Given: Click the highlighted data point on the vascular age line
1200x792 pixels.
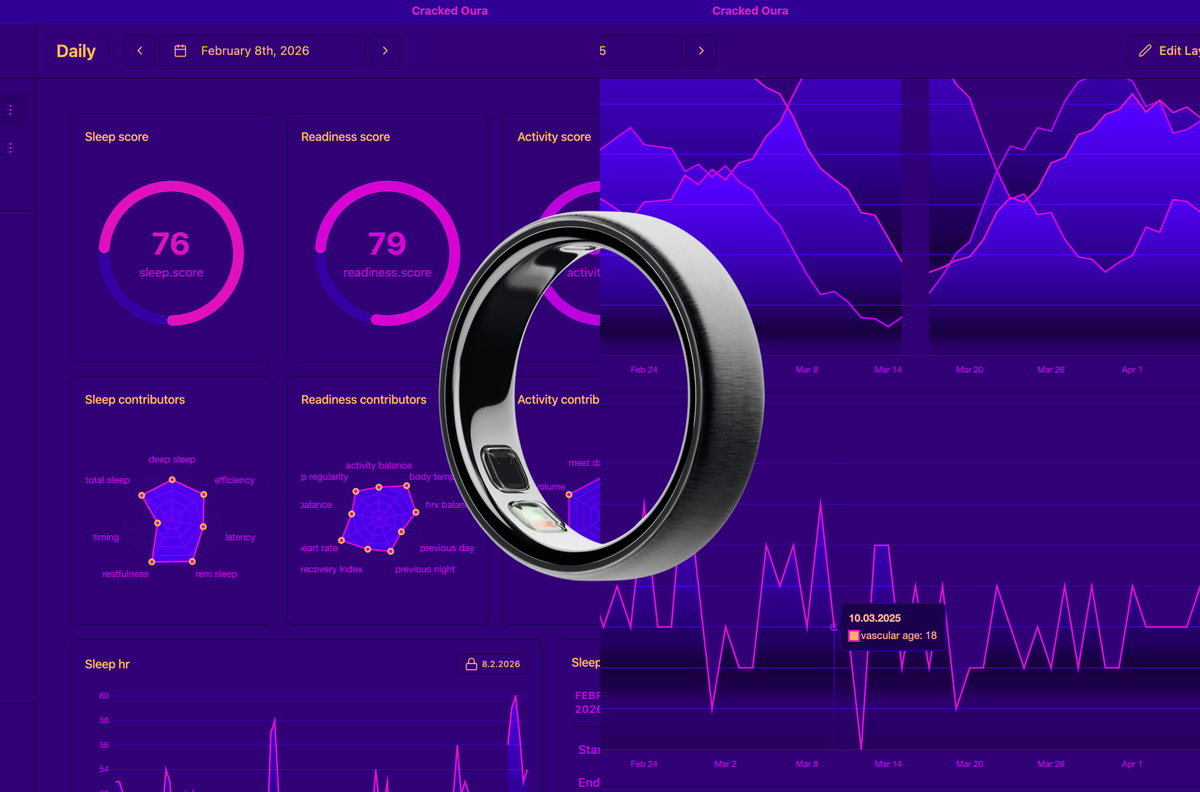Looking at the screenshot, I should [x=834, y=628].
